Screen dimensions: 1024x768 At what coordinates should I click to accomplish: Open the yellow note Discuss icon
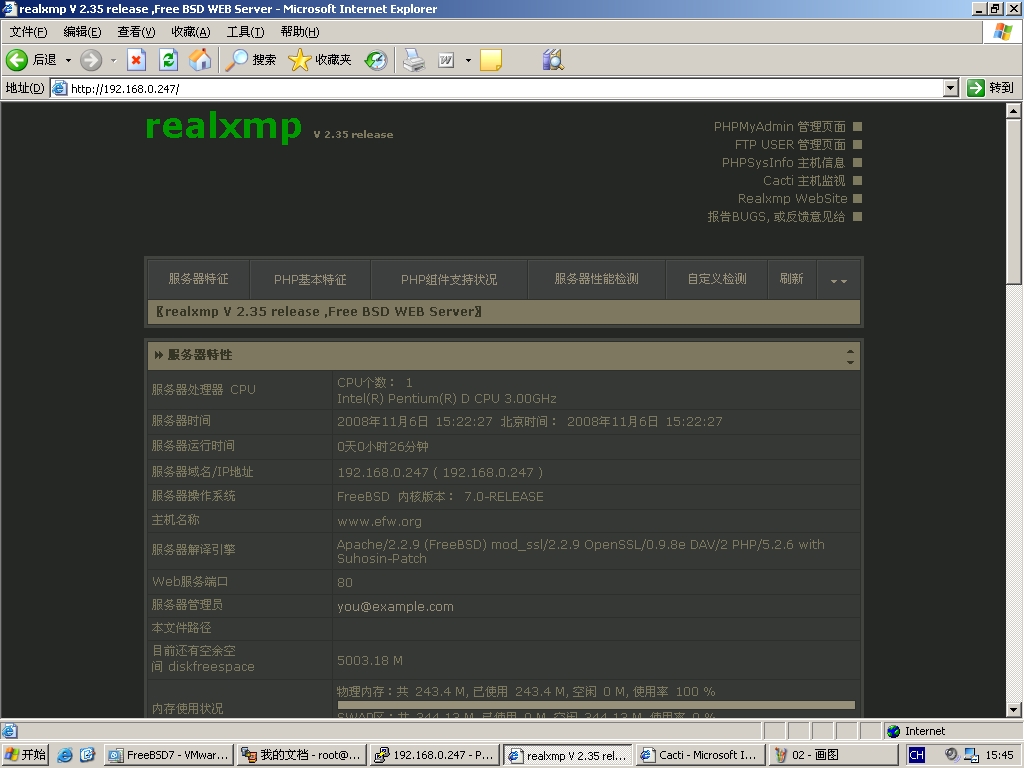pyautogui.click(x=490, y=60)
